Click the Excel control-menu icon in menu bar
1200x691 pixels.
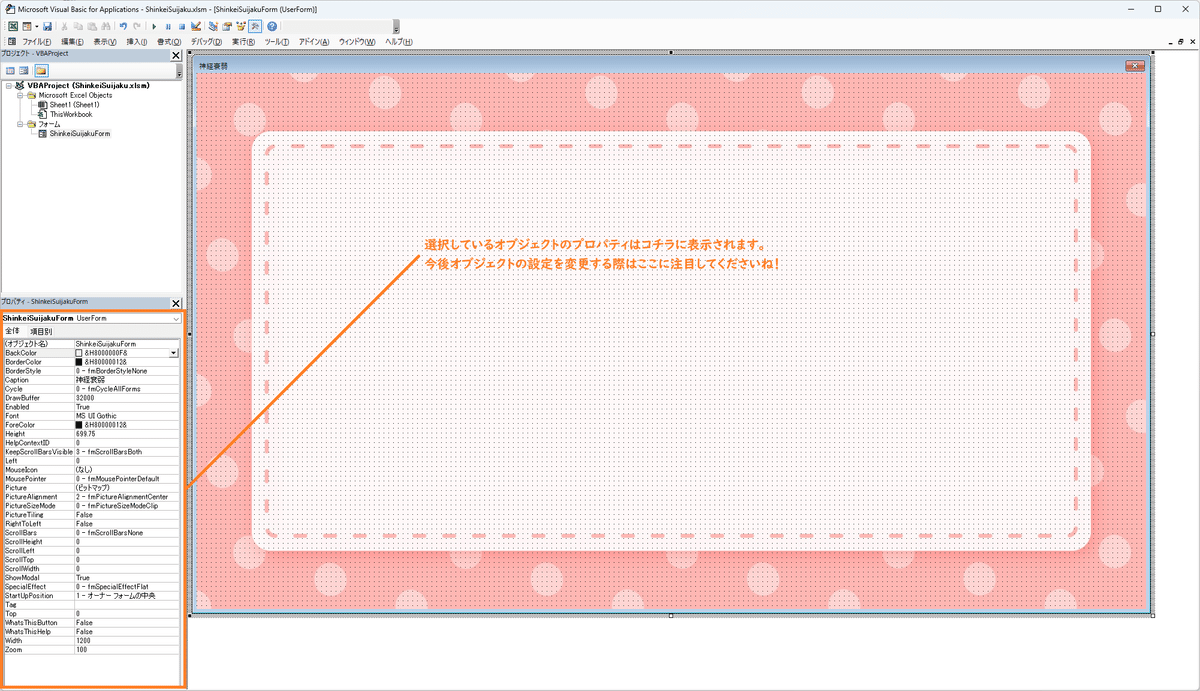pyautogui.click(x=11, y=42)
